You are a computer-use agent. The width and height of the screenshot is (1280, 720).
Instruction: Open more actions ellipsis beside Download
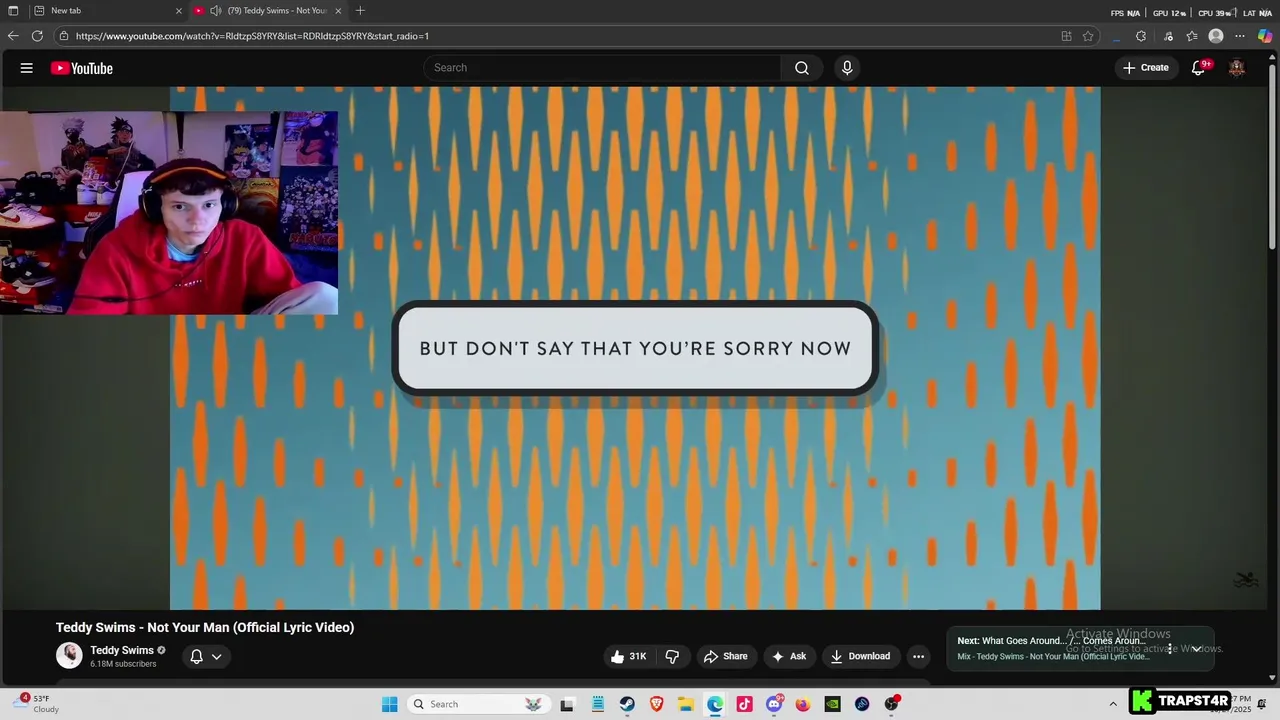[918, 656]
